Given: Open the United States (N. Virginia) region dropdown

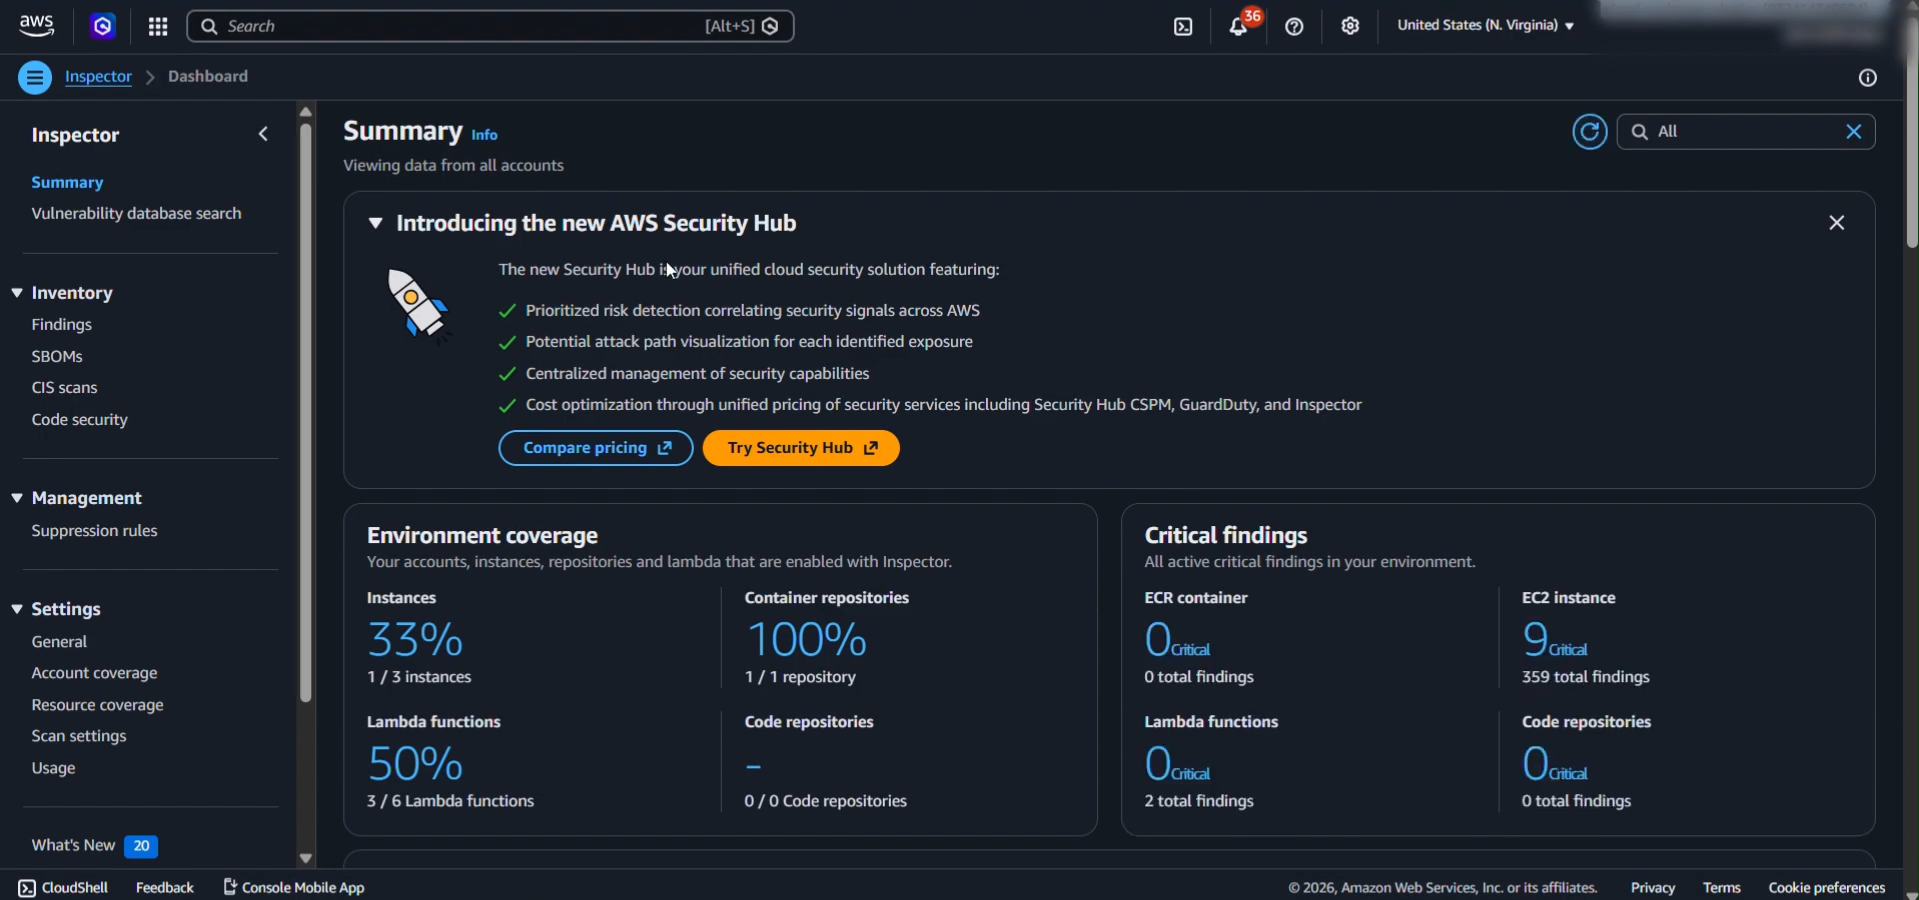Looking at the screenshot, I should (1485, 26).
